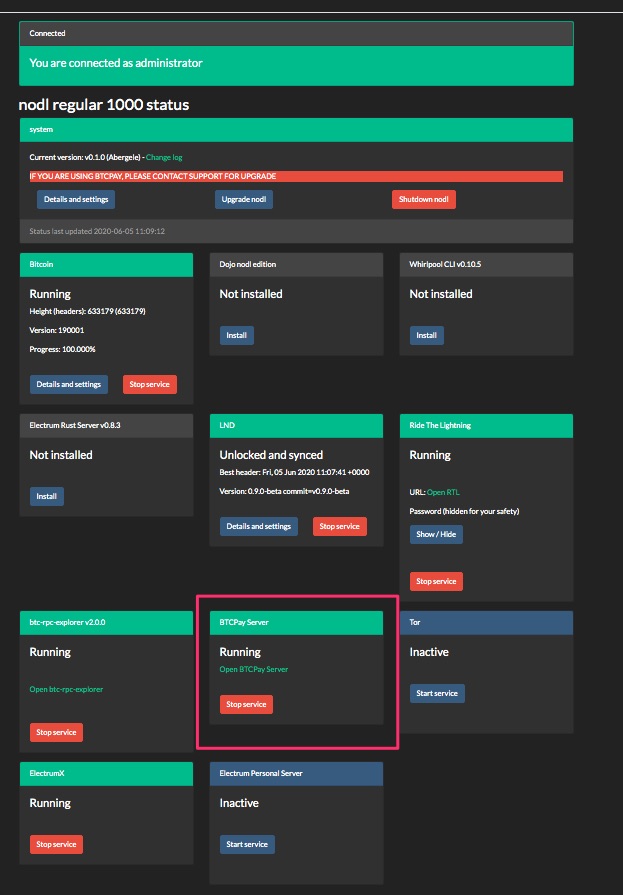Stop the ElectrumX service

pos(57,844)
